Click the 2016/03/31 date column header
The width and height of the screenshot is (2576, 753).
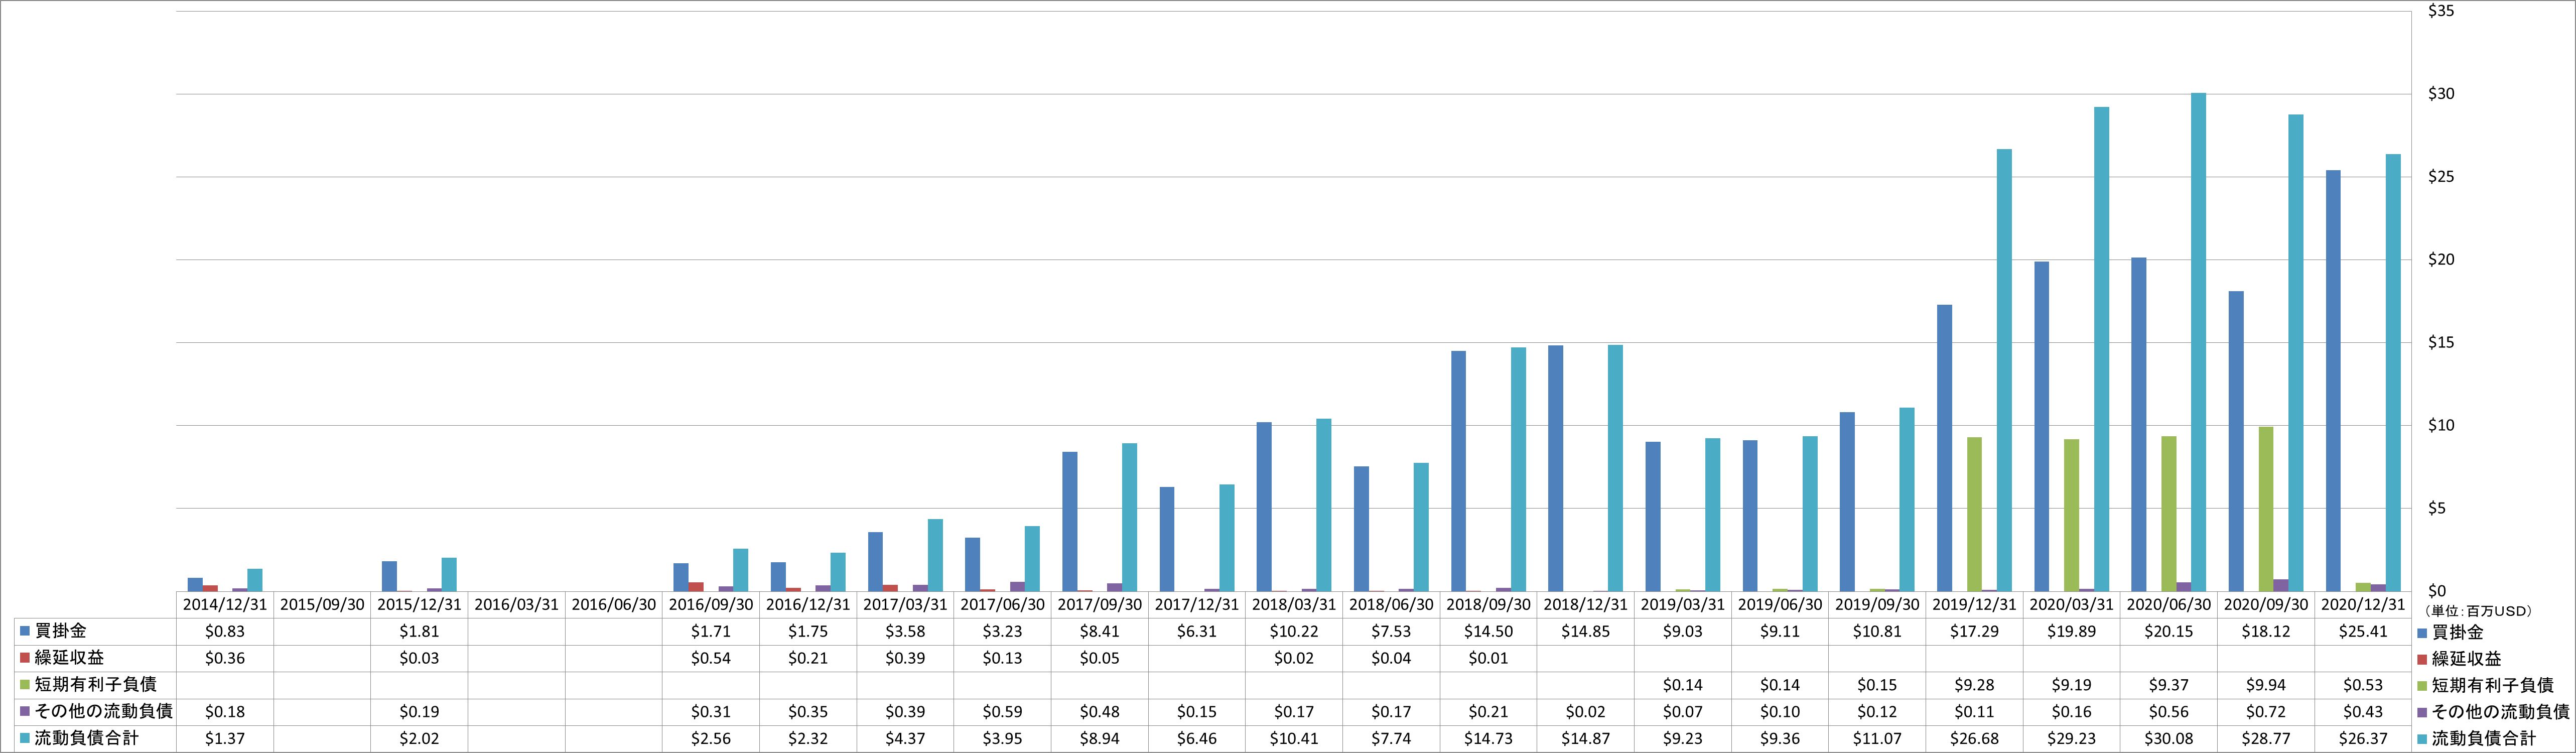click(x=516, y=605)
